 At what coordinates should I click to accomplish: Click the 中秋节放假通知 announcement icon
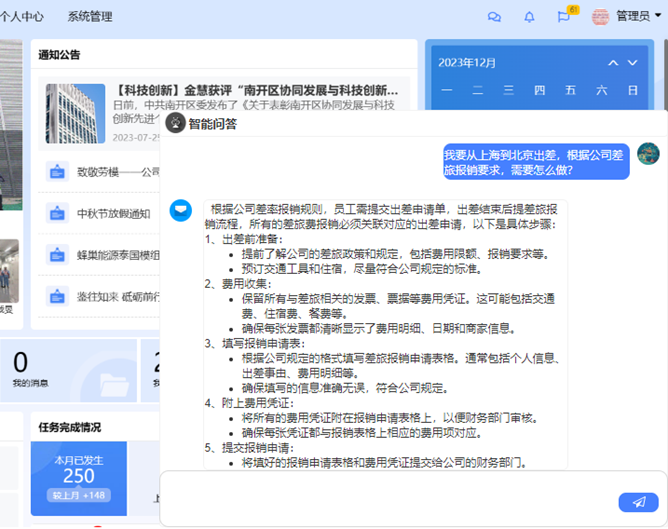tap(56, 213)
